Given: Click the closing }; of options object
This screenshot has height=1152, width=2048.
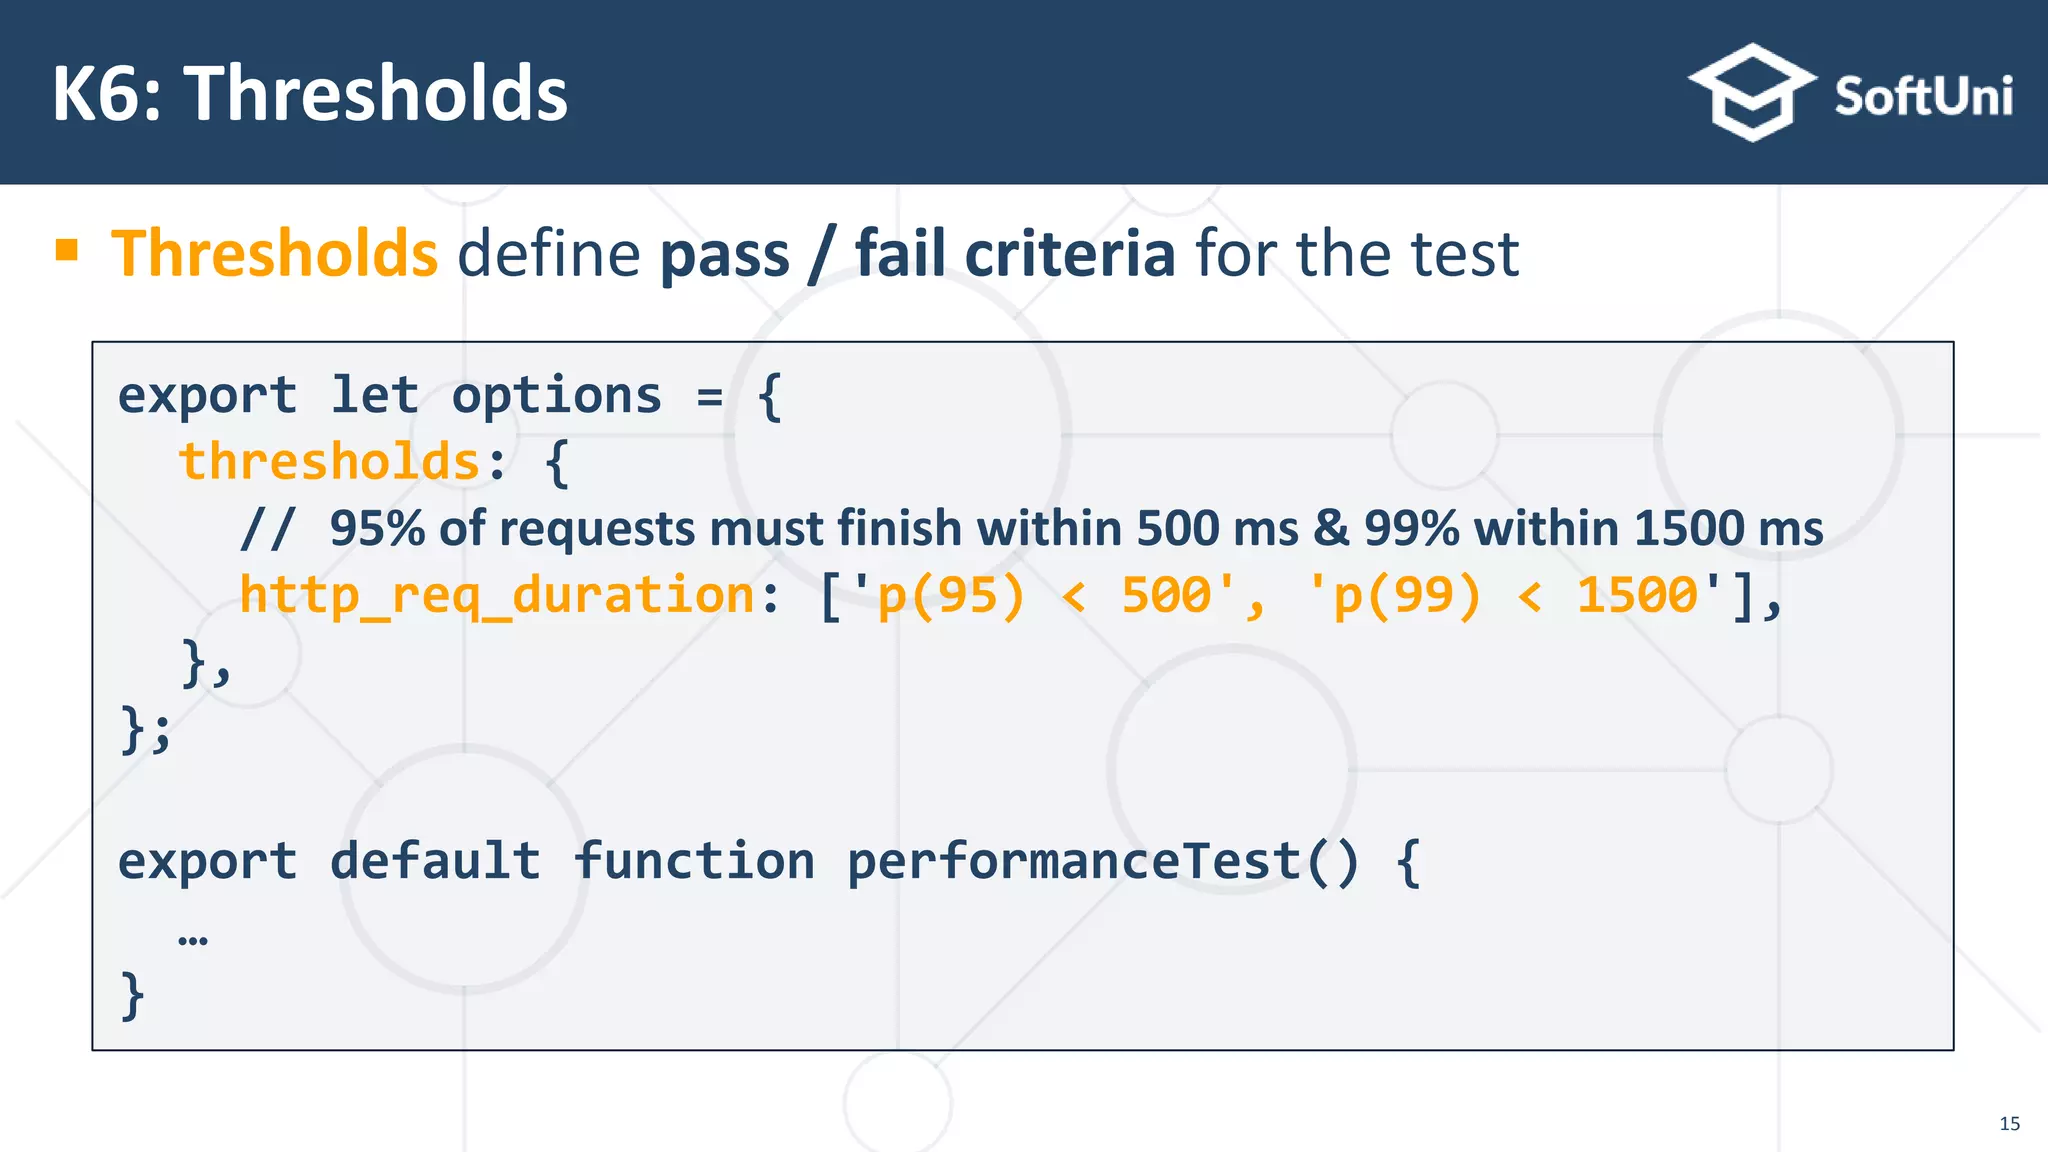Looking at the screenshot, I should [146, 729].
